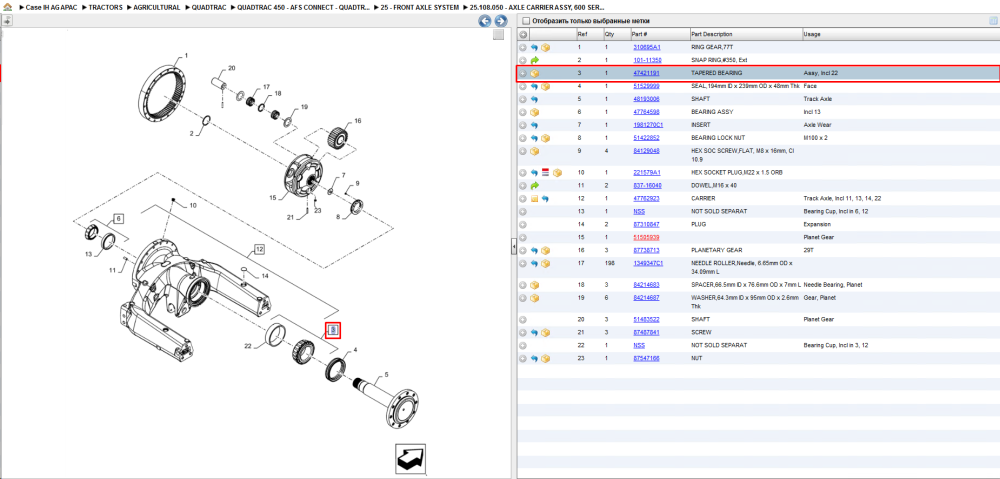Image resolution: width=1000 pixels, height=479 pixels.
Task: Select 'Axle Wear' usage cell
Action: 817,125
